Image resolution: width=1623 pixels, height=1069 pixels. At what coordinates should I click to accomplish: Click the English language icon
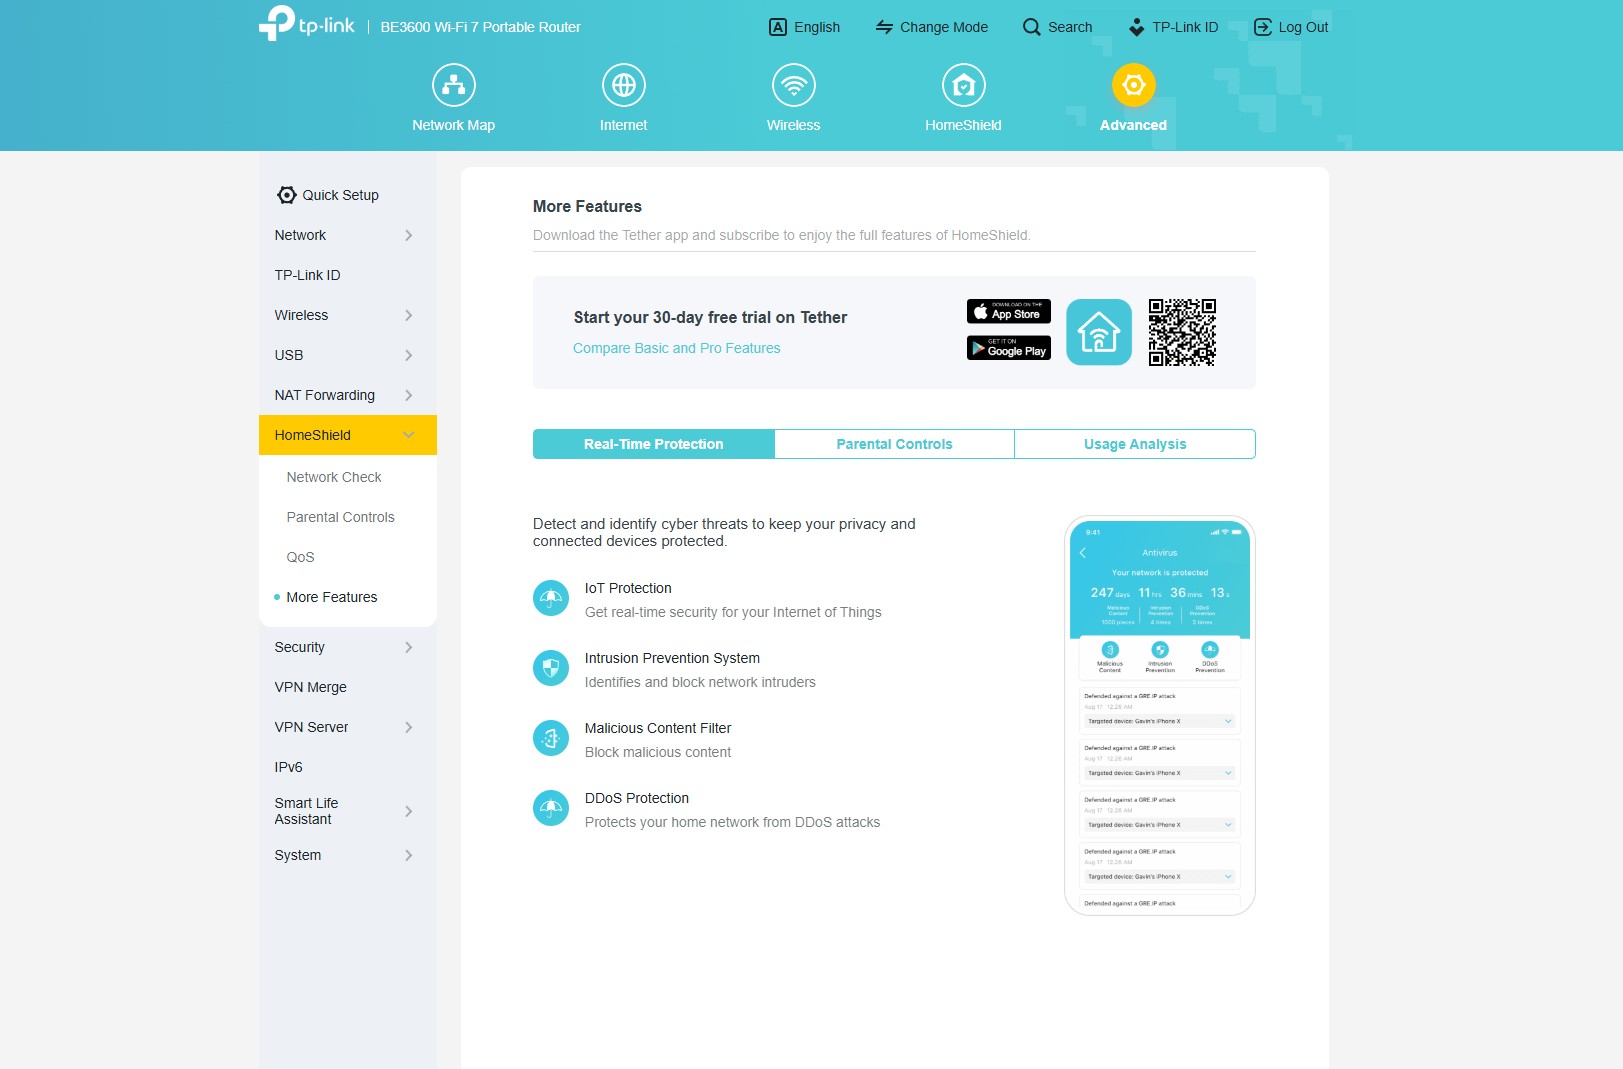click(778, 27)
